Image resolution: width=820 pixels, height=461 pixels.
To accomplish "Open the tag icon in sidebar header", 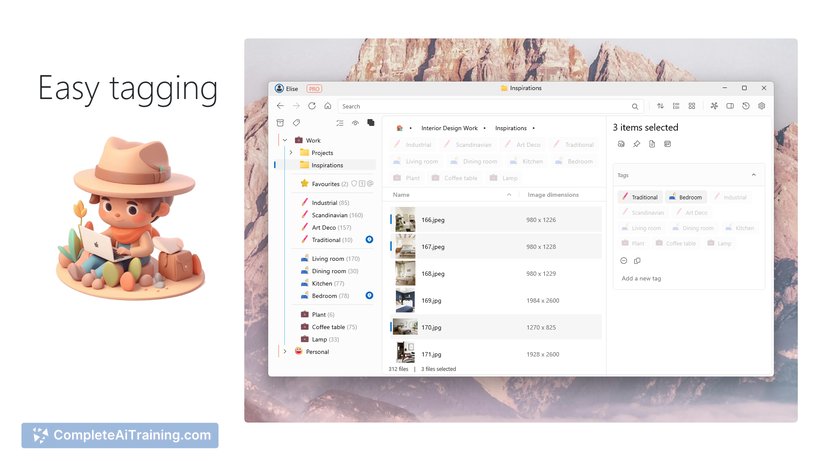I will (296, 123).
